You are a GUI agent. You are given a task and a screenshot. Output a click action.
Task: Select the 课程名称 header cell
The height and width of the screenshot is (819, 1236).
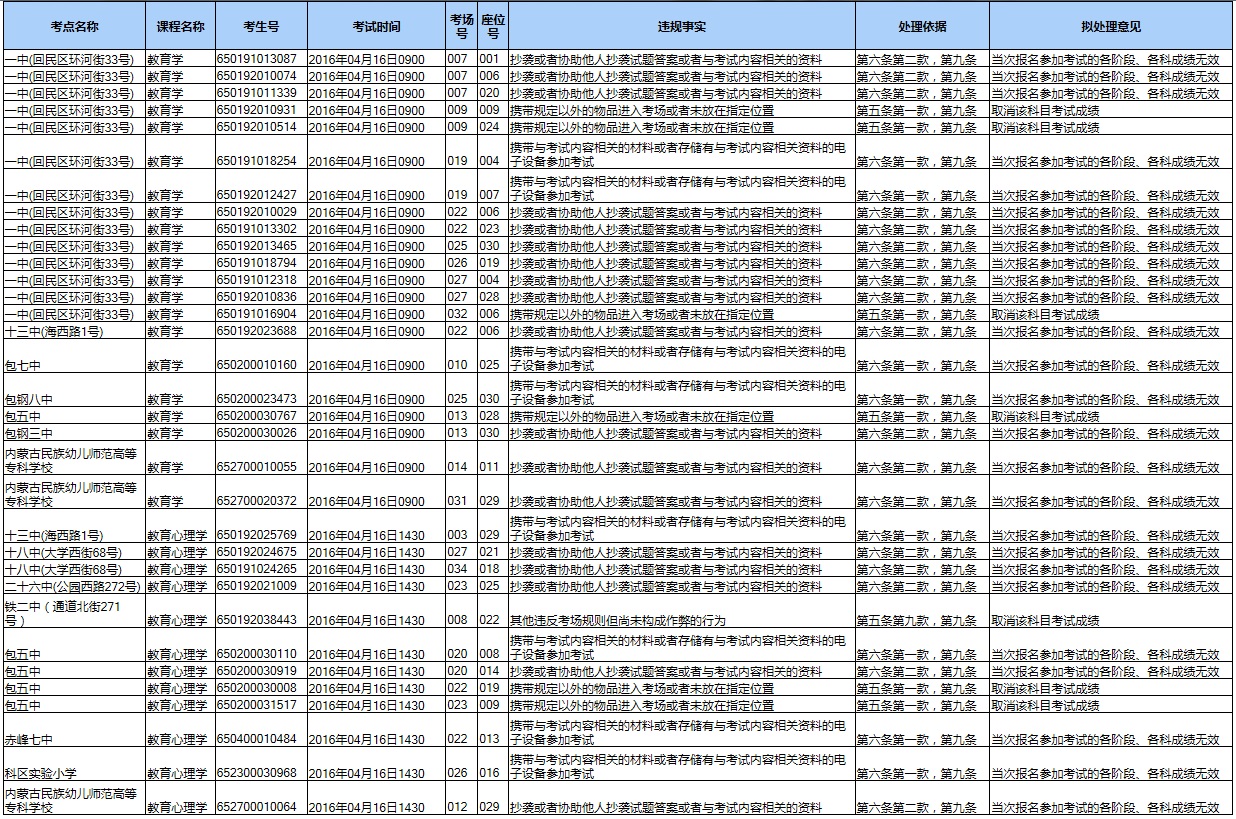pos(180,27)
